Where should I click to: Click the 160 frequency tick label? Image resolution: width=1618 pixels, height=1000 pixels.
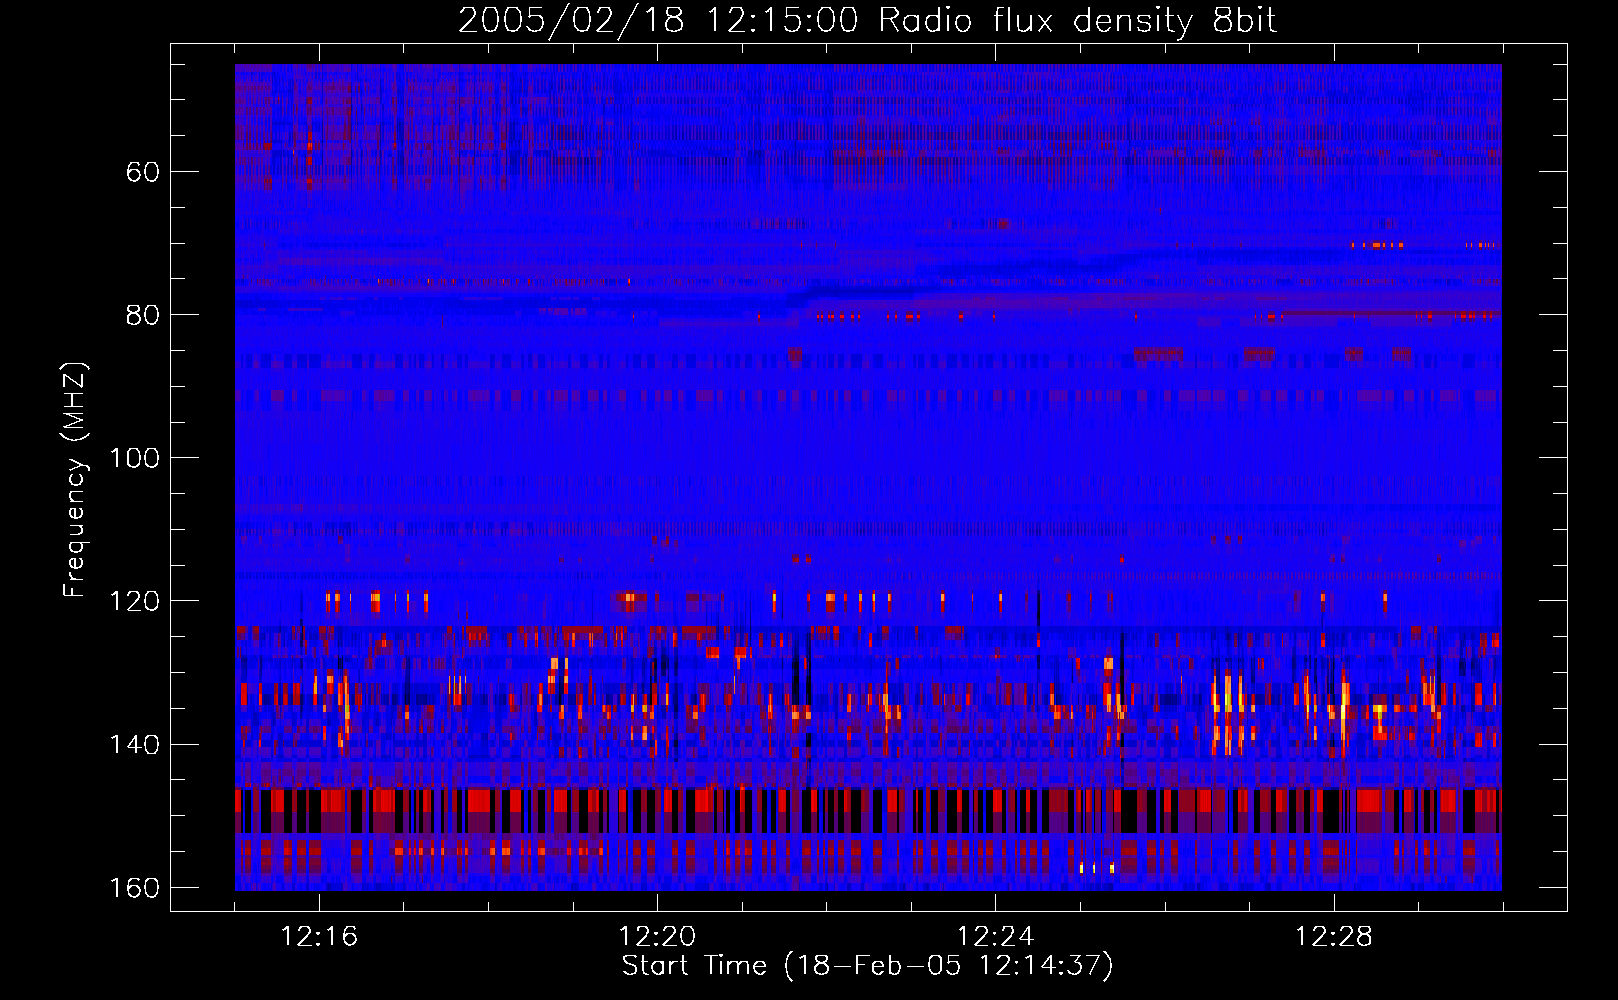pyautogui.click(x=134, y=888)
